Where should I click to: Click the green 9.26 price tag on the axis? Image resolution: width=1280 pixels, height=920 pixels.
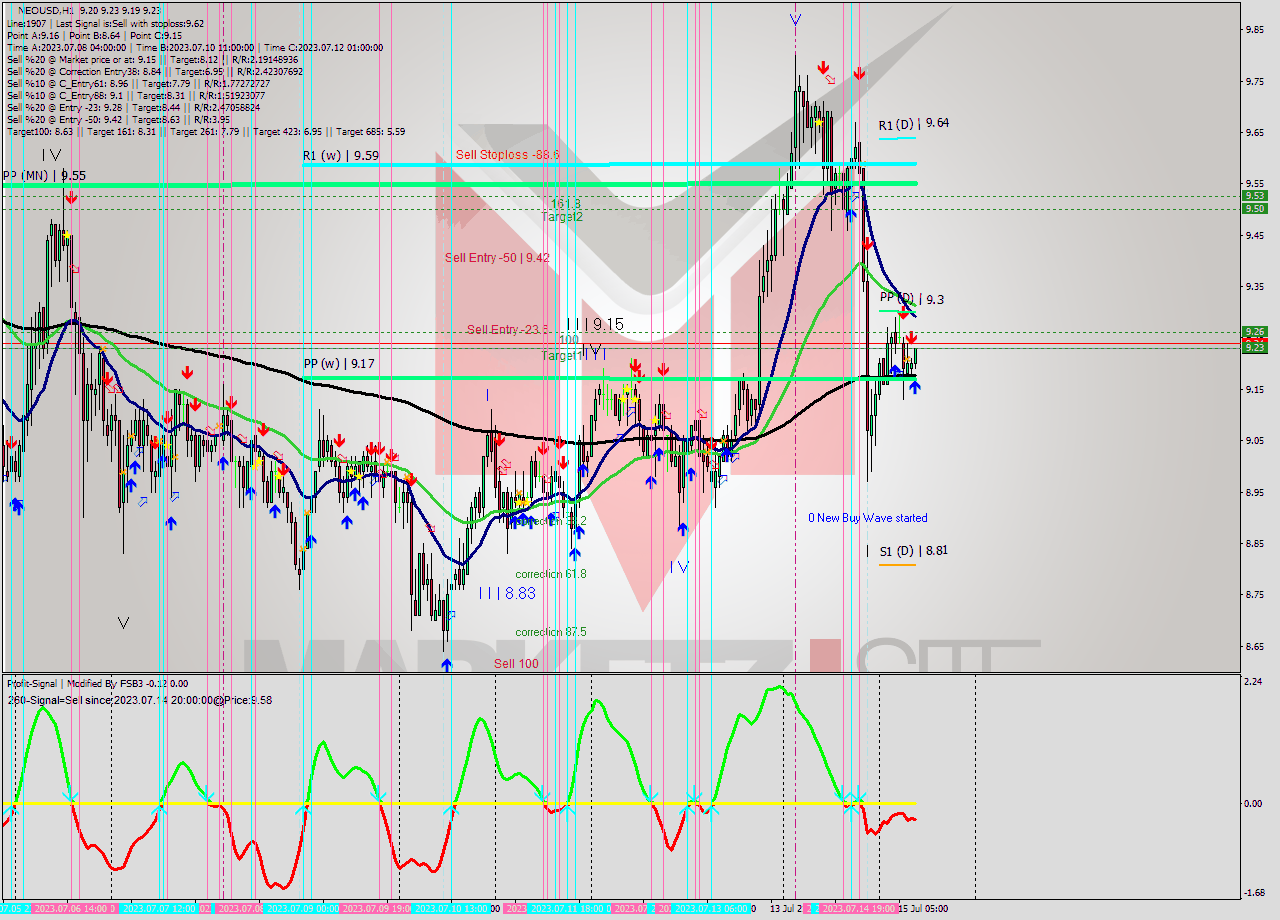pyautogui.click(x=1255, y=331)
